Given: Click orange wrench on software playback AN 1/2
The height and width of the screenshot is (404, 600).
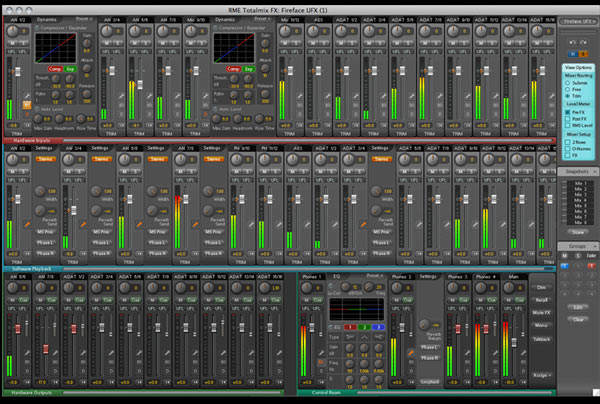Looking at the screenshot, I should [x=27, y=225].
